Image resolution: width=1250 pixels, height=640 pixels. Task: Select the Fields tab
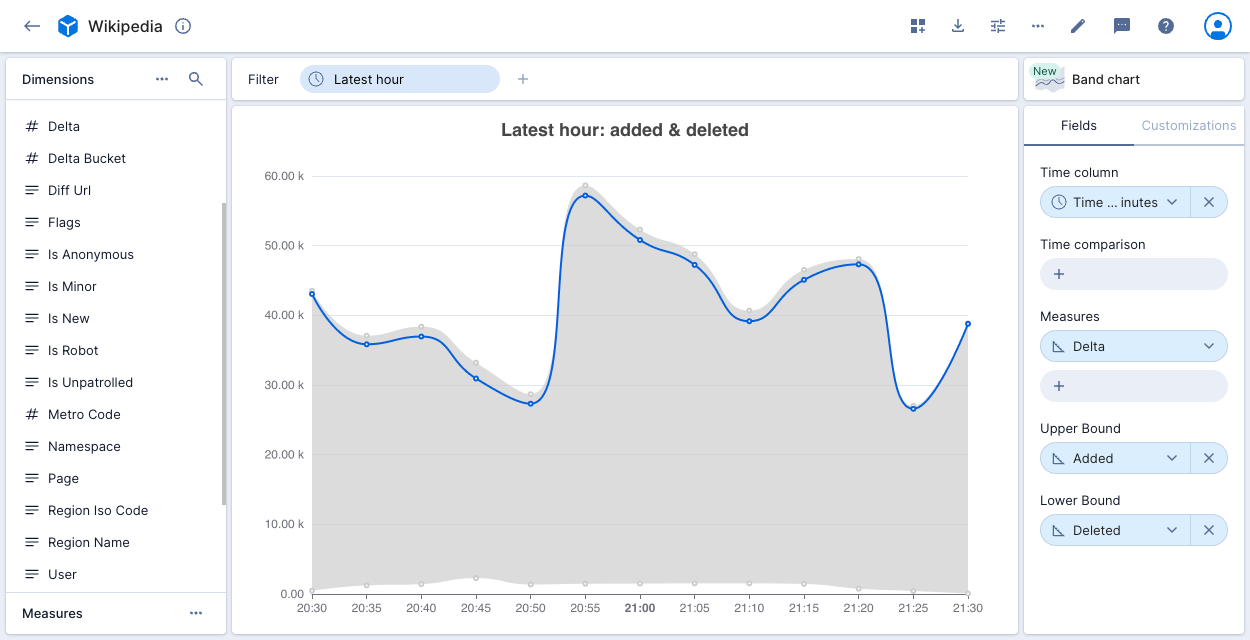pos(1078,125)
